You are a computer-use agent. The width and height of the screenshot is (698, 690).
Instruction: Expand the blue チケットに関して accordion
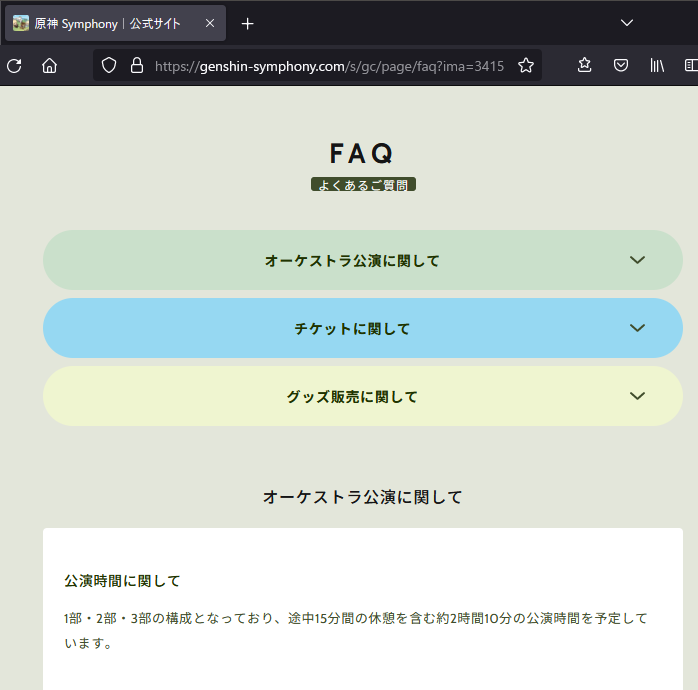point(363,328)
